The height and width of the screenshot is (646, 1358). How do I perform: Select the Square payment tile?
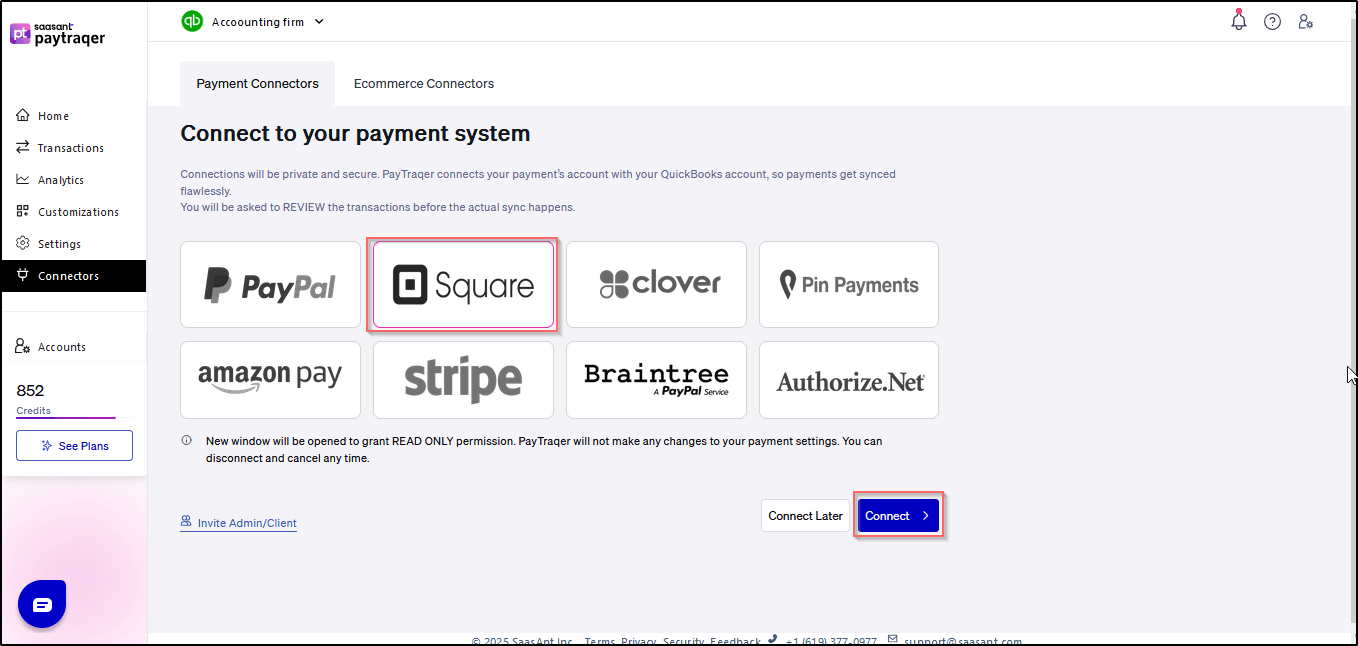[463, 285]
